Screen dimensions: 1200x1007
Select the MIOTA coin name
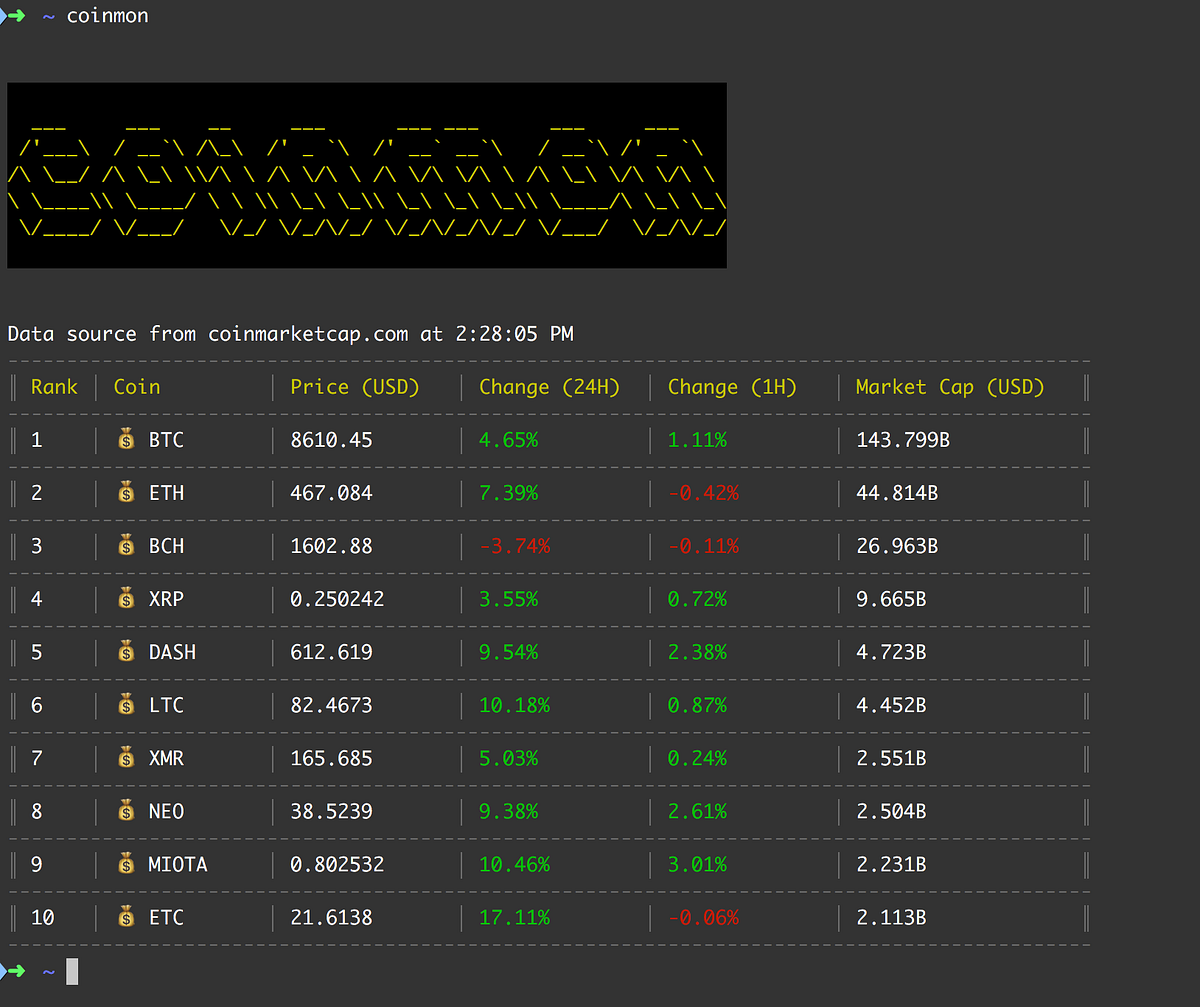(x=178, y=864)
